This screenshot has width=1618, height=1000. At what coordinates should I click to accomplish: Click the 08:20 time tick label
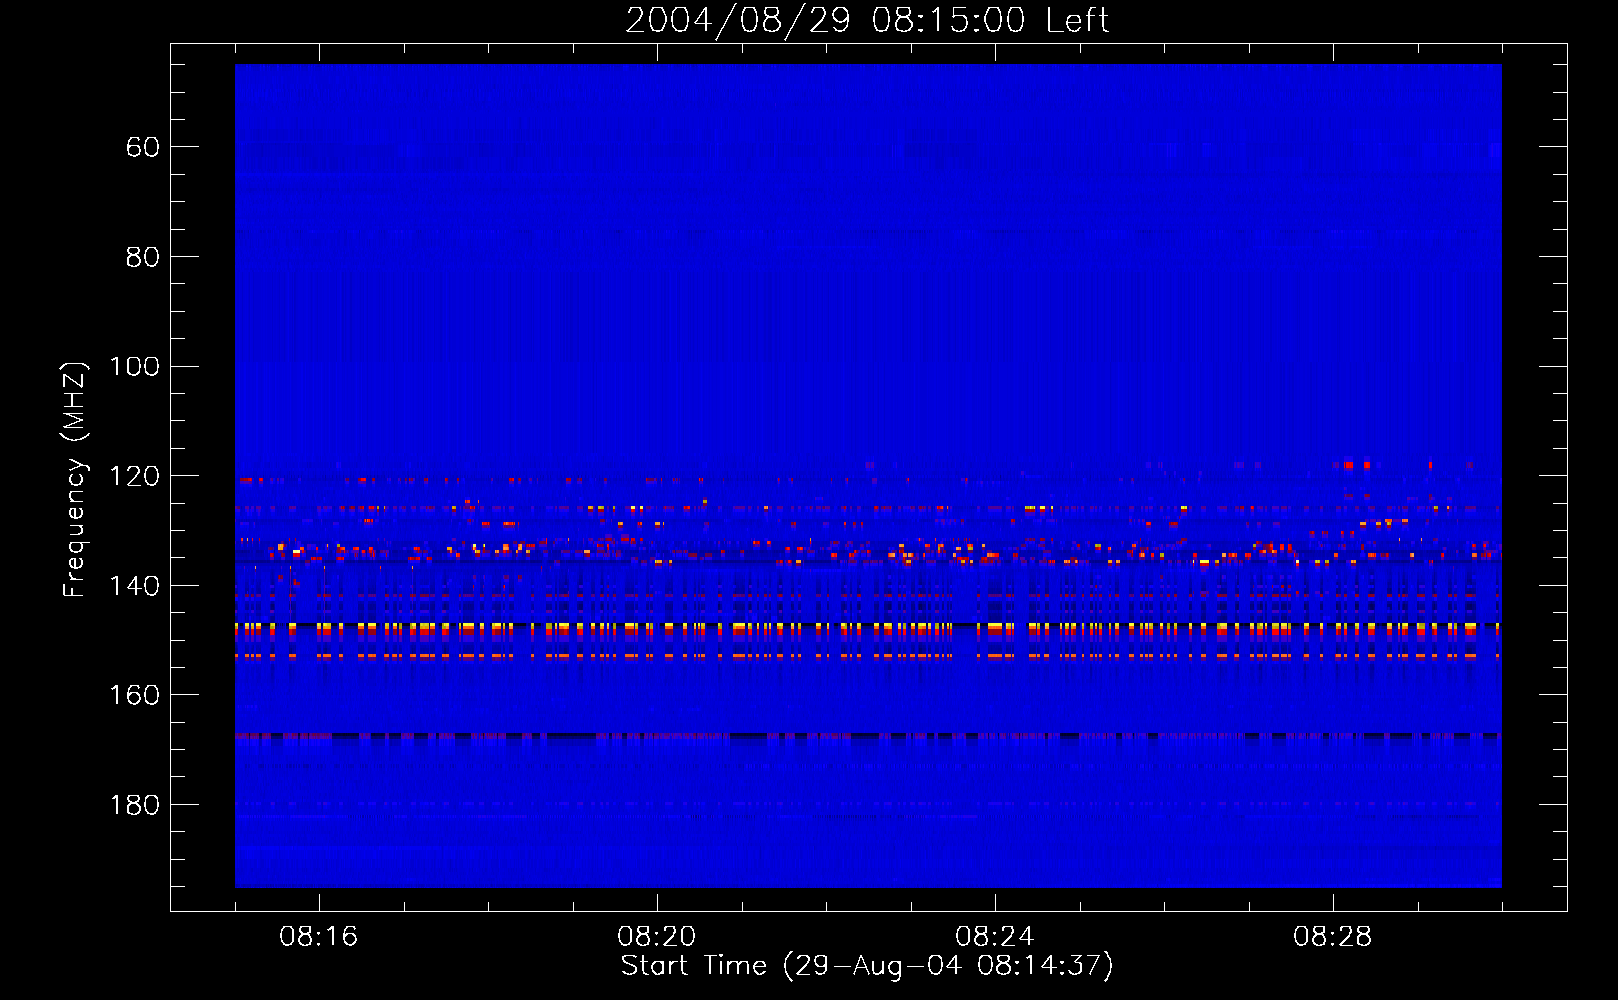656,937
